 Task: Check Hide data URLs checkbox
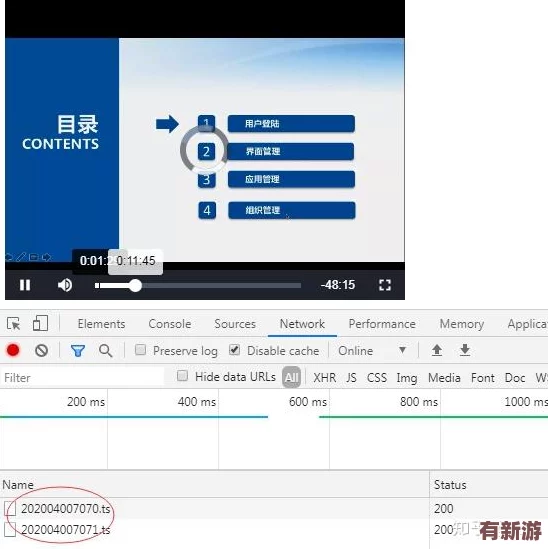coord(182,376)
